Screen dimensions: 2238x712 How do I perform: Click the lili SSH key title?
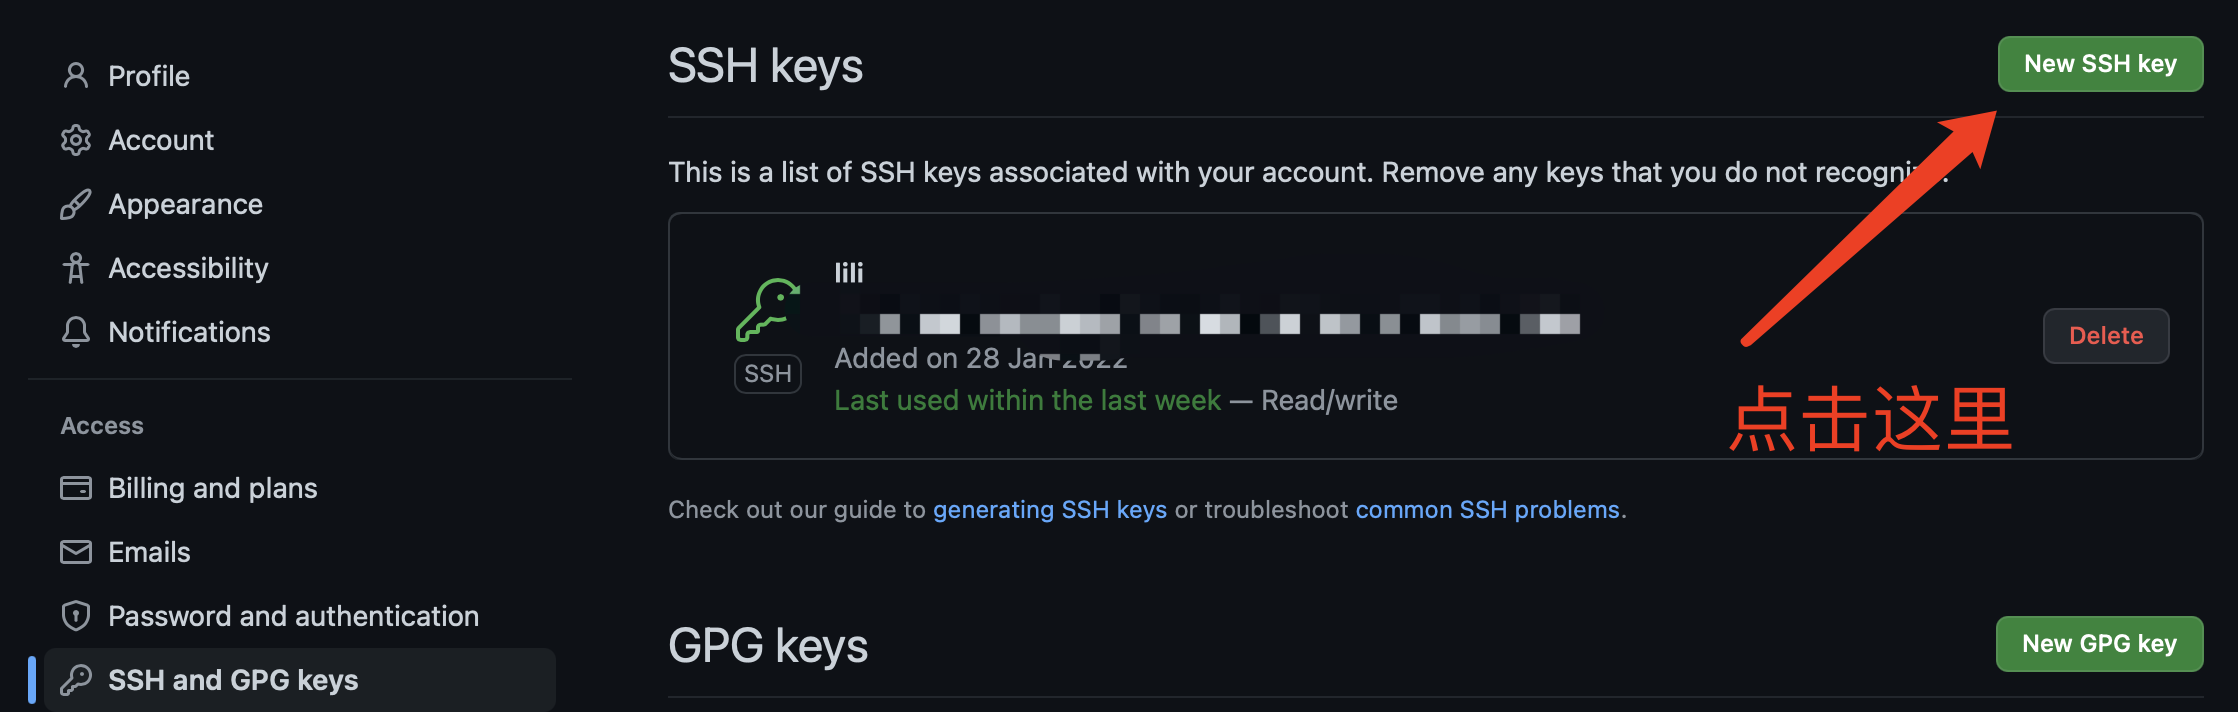tap(849, 273)
